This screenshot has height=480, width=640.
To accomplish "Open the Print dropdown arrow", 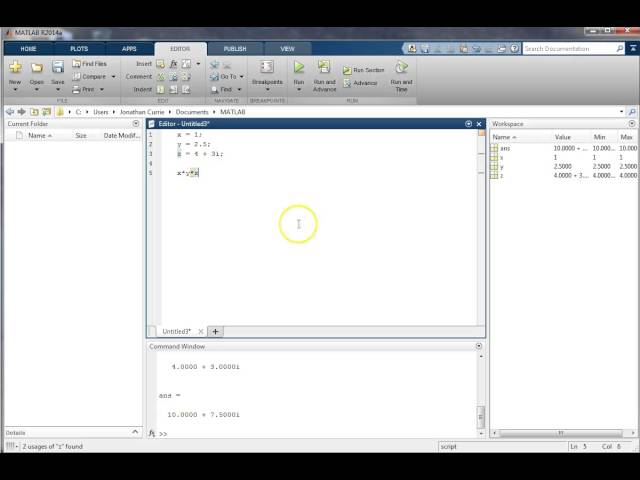I will [102, 89].
